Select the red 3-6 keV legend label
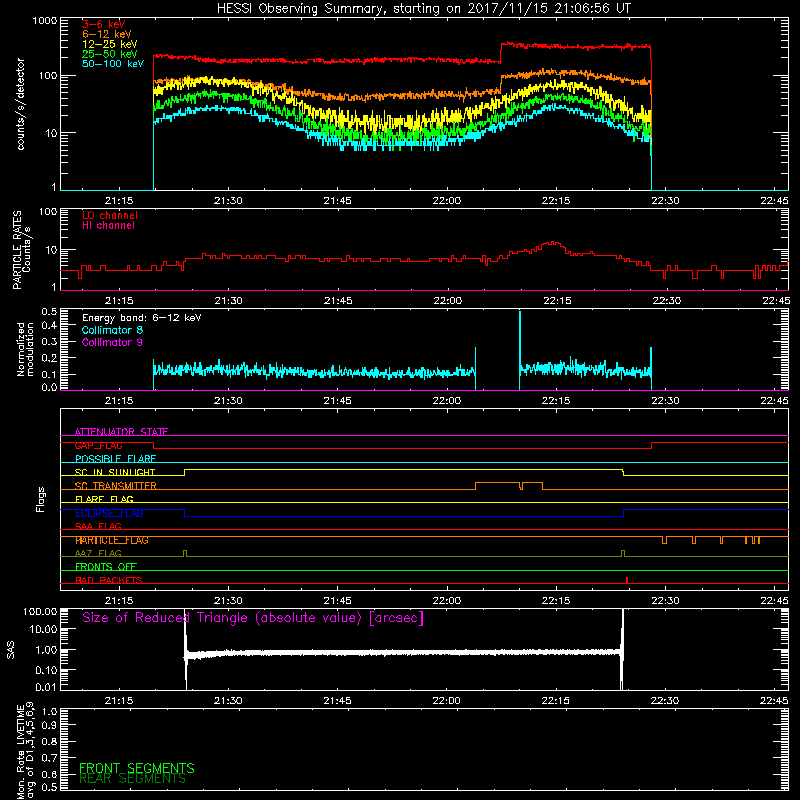Image resolution: width=800 pixels, height=800 pixels. point(104,24)
